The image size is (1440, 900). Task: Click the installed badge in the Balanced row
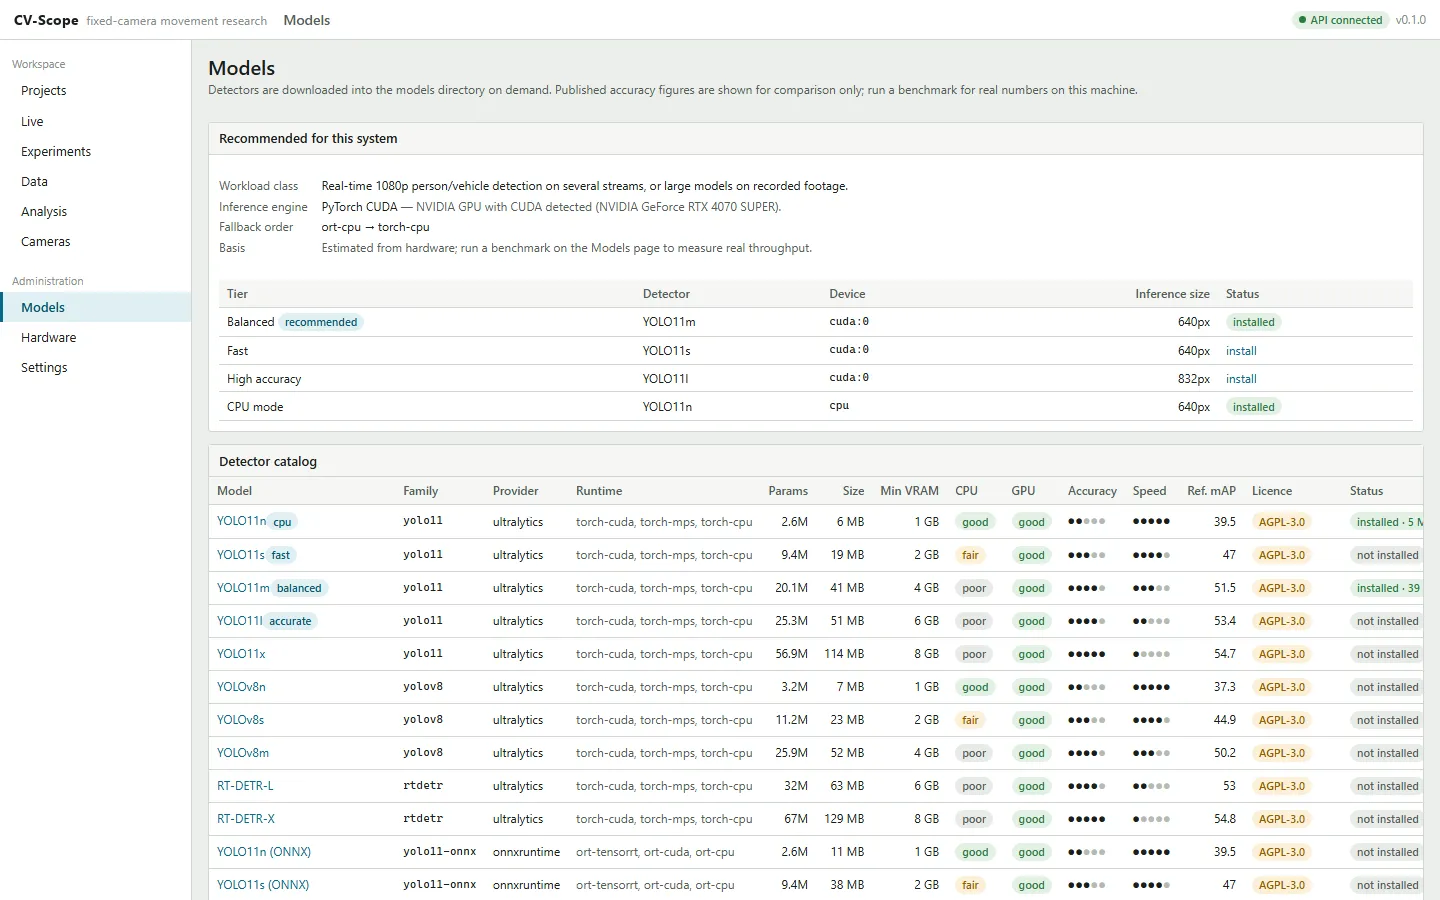[1254, 322]
